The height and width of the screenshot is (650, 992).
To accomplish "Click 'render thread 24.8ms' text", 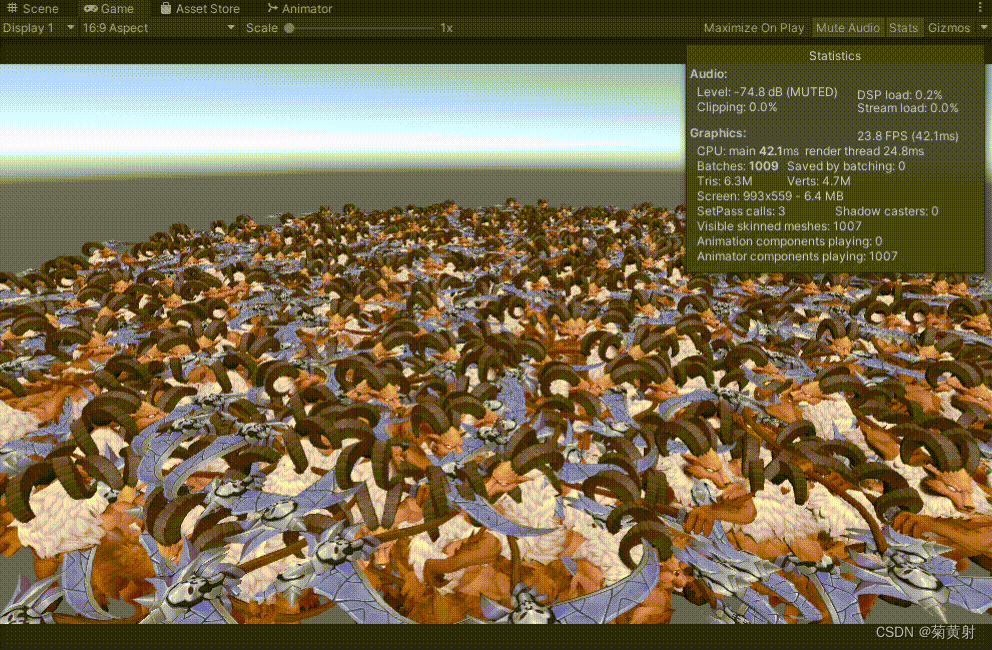I will click(864, 151).
